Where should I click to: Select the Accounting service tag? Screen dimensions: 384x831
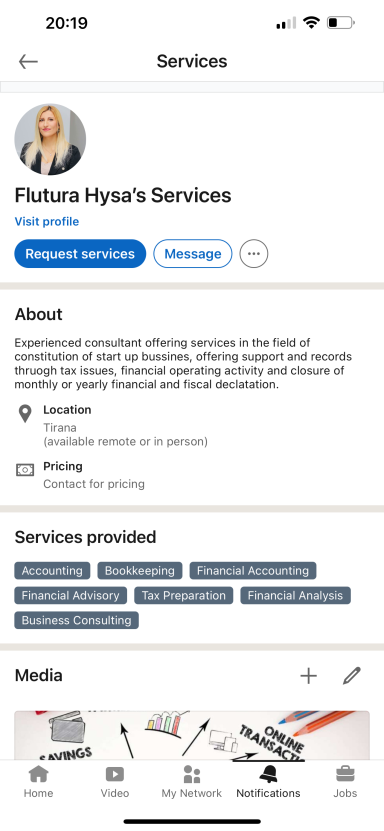(x=52, y=571)
